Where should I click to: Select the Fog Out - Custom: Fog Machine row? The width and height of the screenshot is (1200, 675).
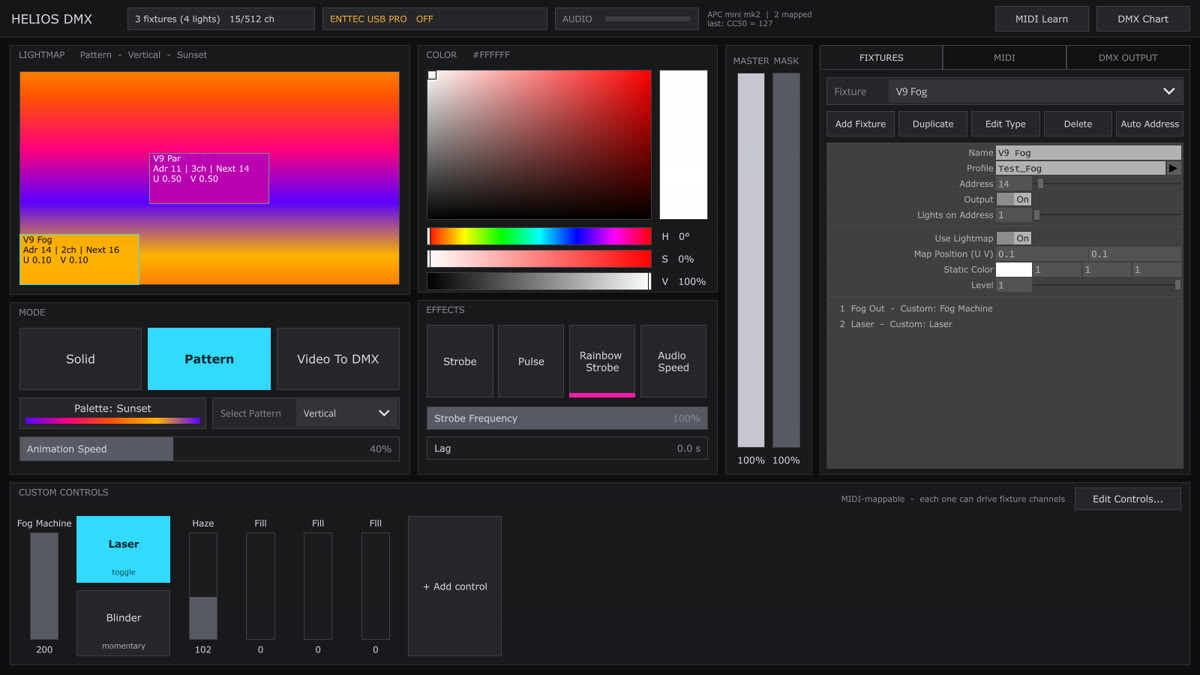click(916, 308)
